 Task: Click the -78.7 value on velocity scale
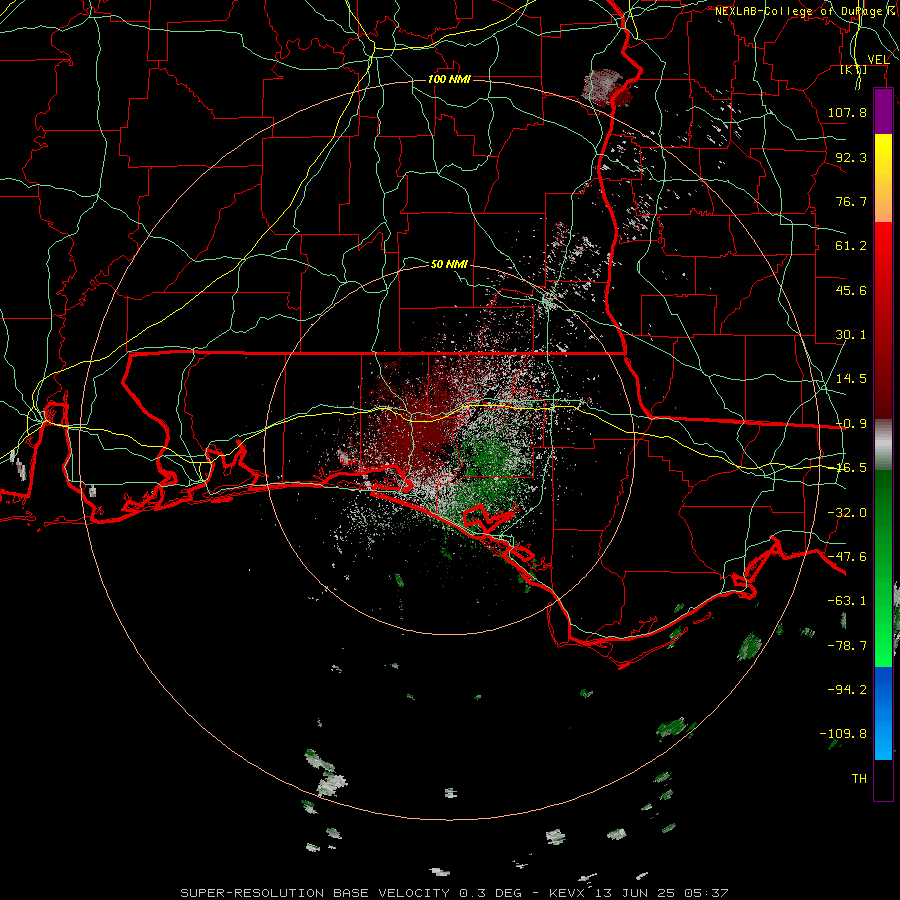click(847, 645)
